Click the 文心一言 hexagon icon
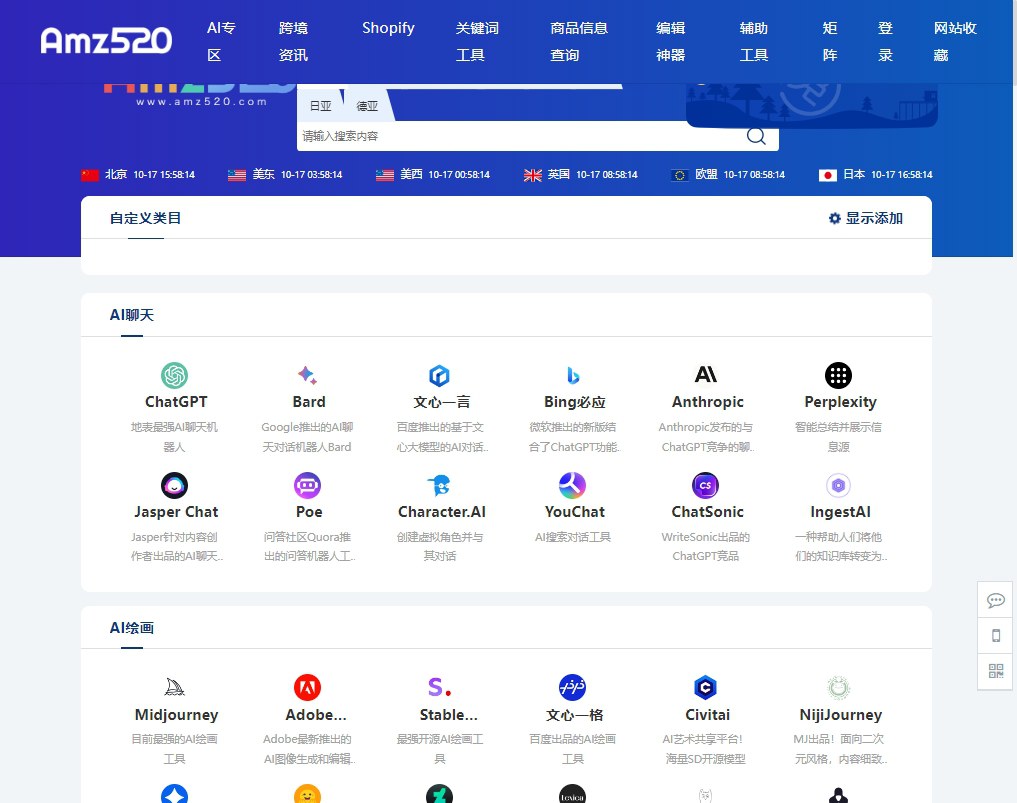The height and width of the screenshot is (803, 1017). [x=440, y=376]
